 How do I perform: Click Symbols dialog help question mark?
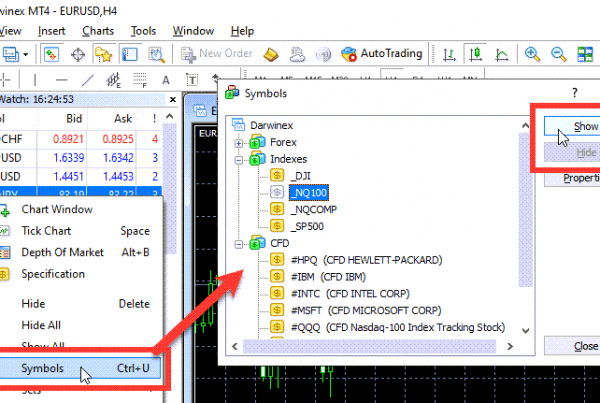click(x=574, y=93)
